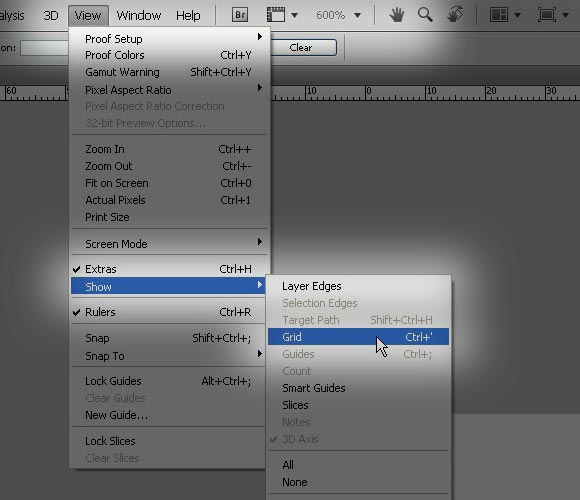Viewport: 580px width, 500px height.
Task: Open the View menu
Action: coord(88,16)
